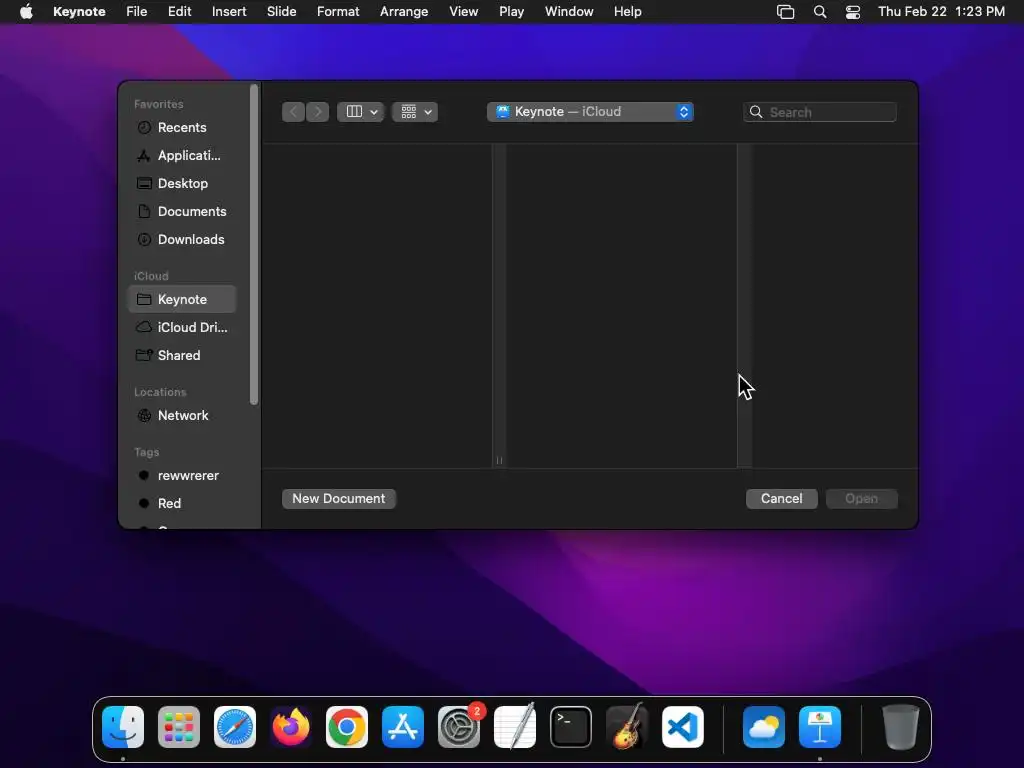
Task: Open Weather app from the dock
Action: [x=764, y=727]
